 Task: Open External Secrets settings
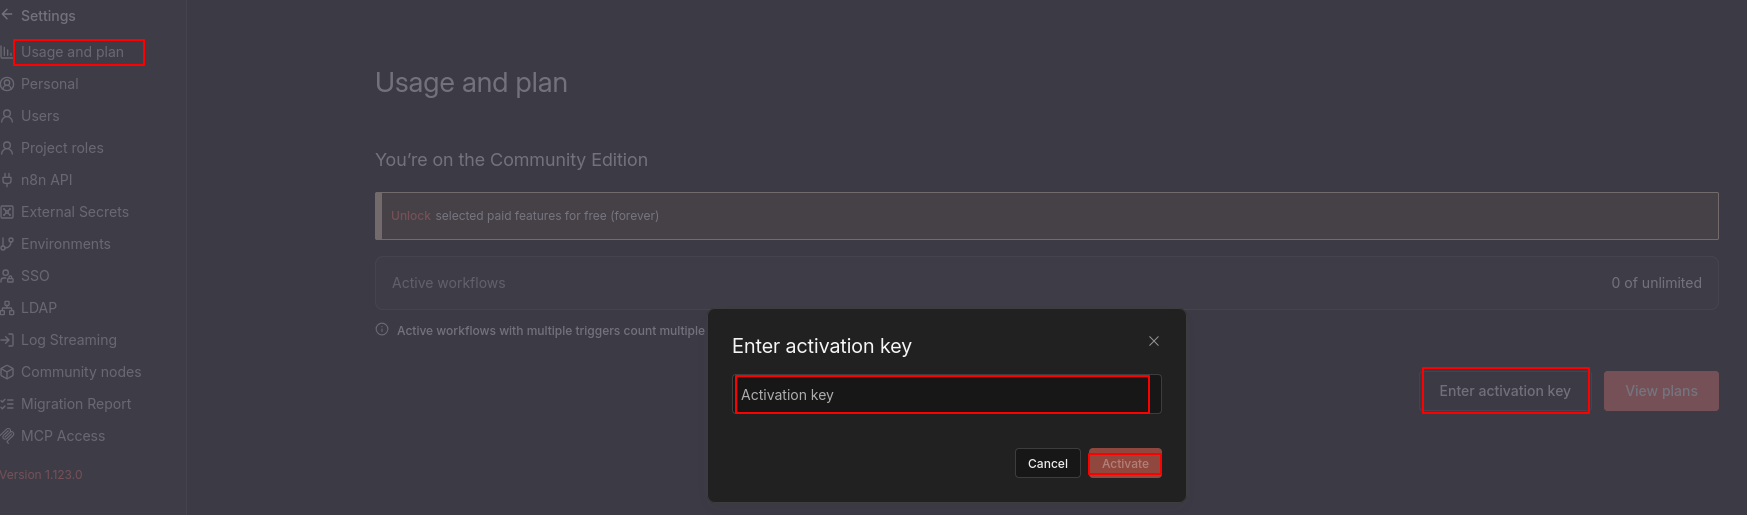75,212
